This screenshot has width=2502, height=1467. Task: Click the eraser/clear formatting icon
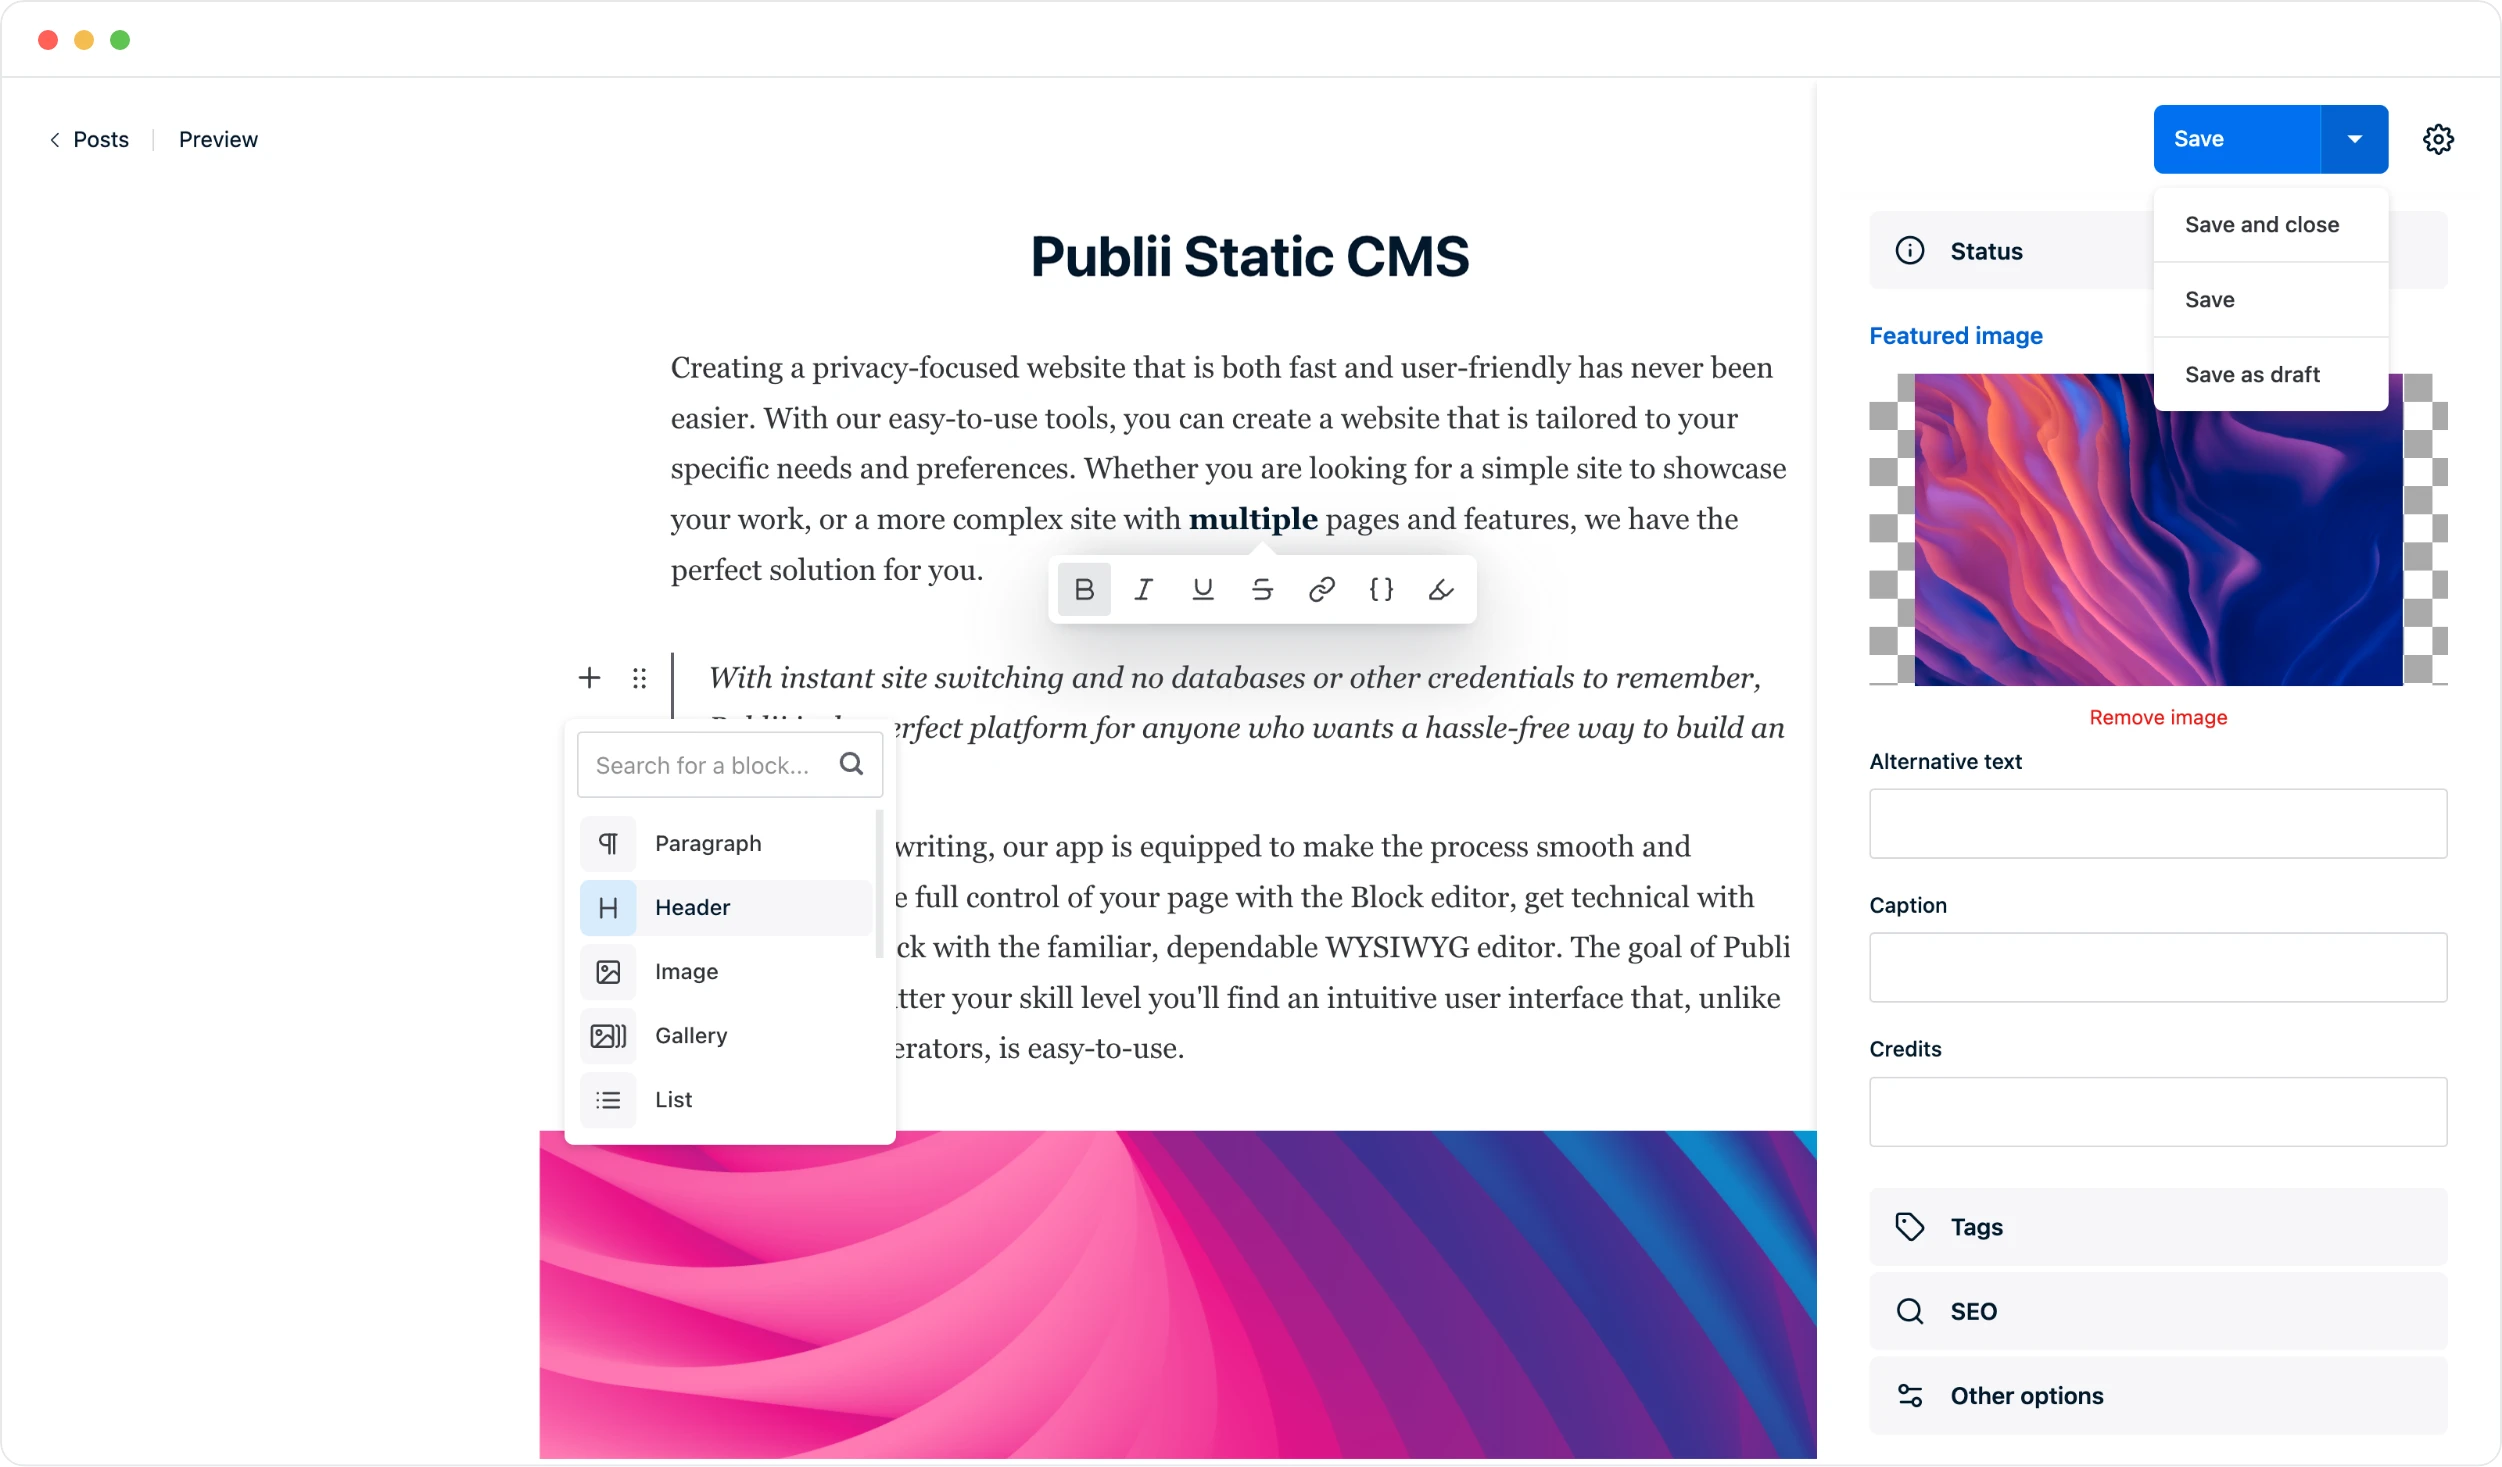(1442, 589)
